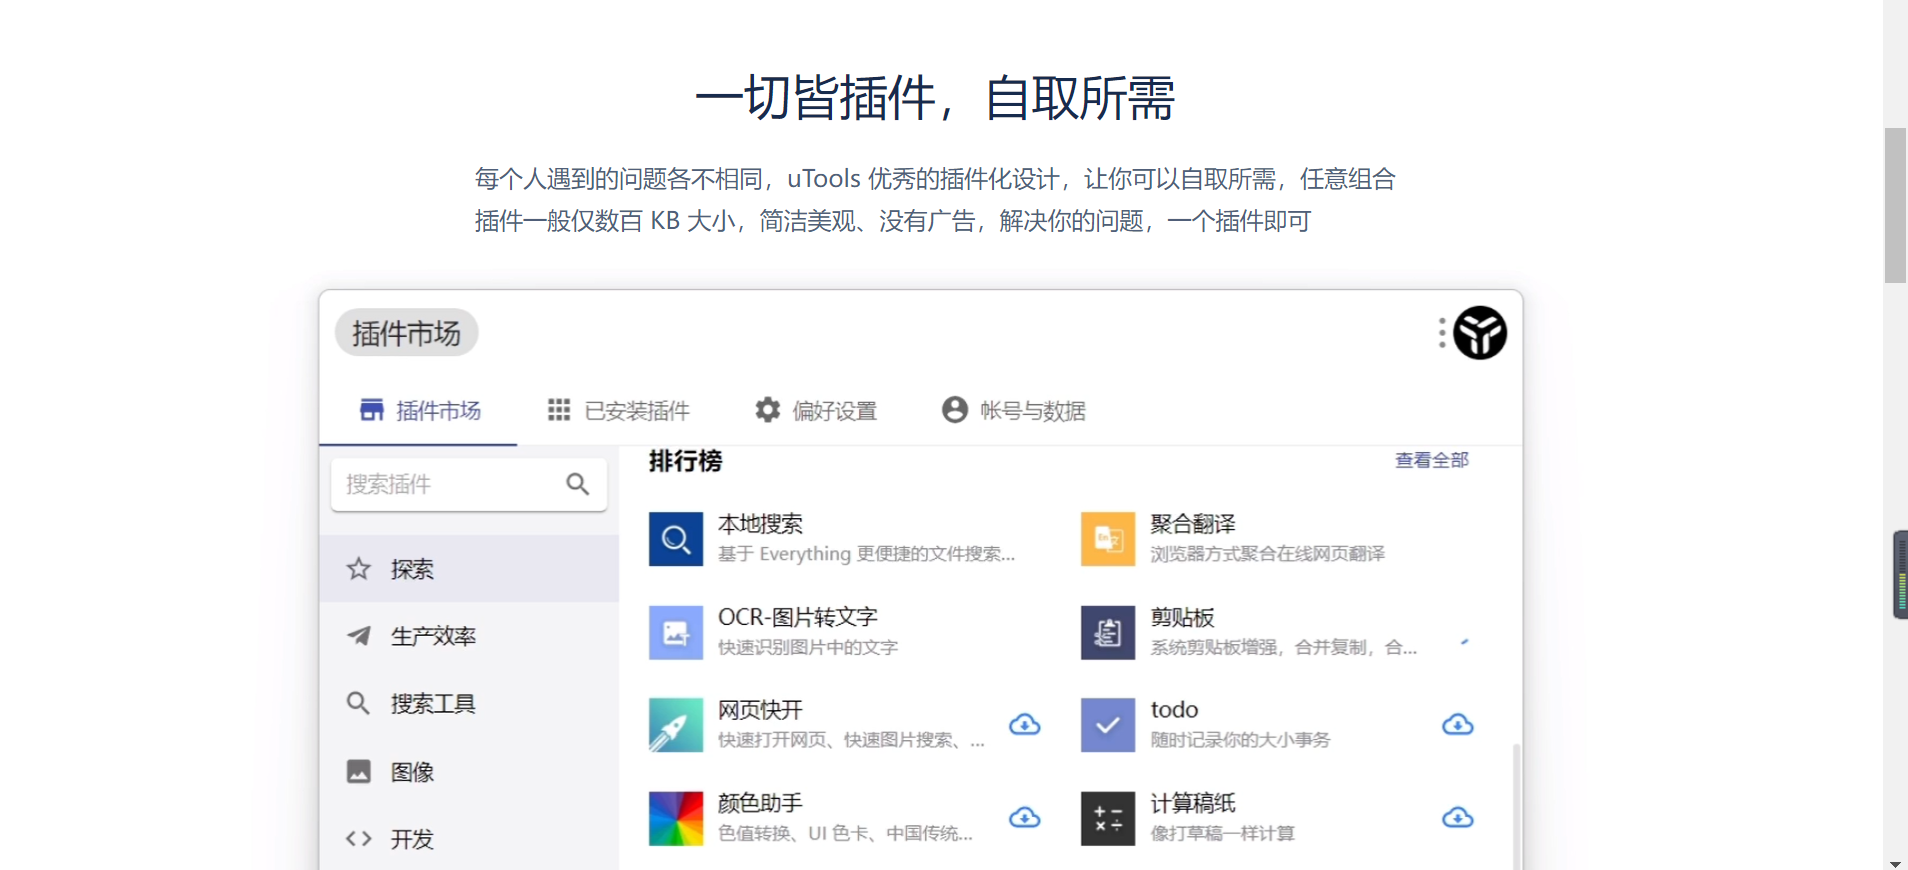This screenshot has height=870, width=1908.
Task: Select the 探索 category in sidebar
Action: [469, 569]
